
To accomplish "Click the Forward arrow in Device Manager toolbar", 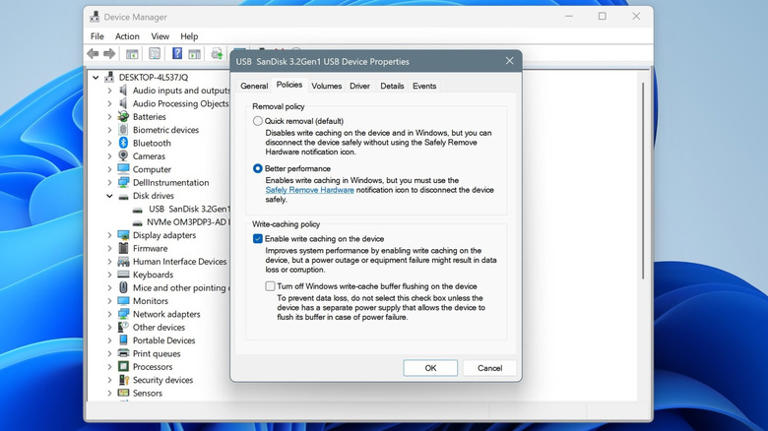I will (110, 53).
